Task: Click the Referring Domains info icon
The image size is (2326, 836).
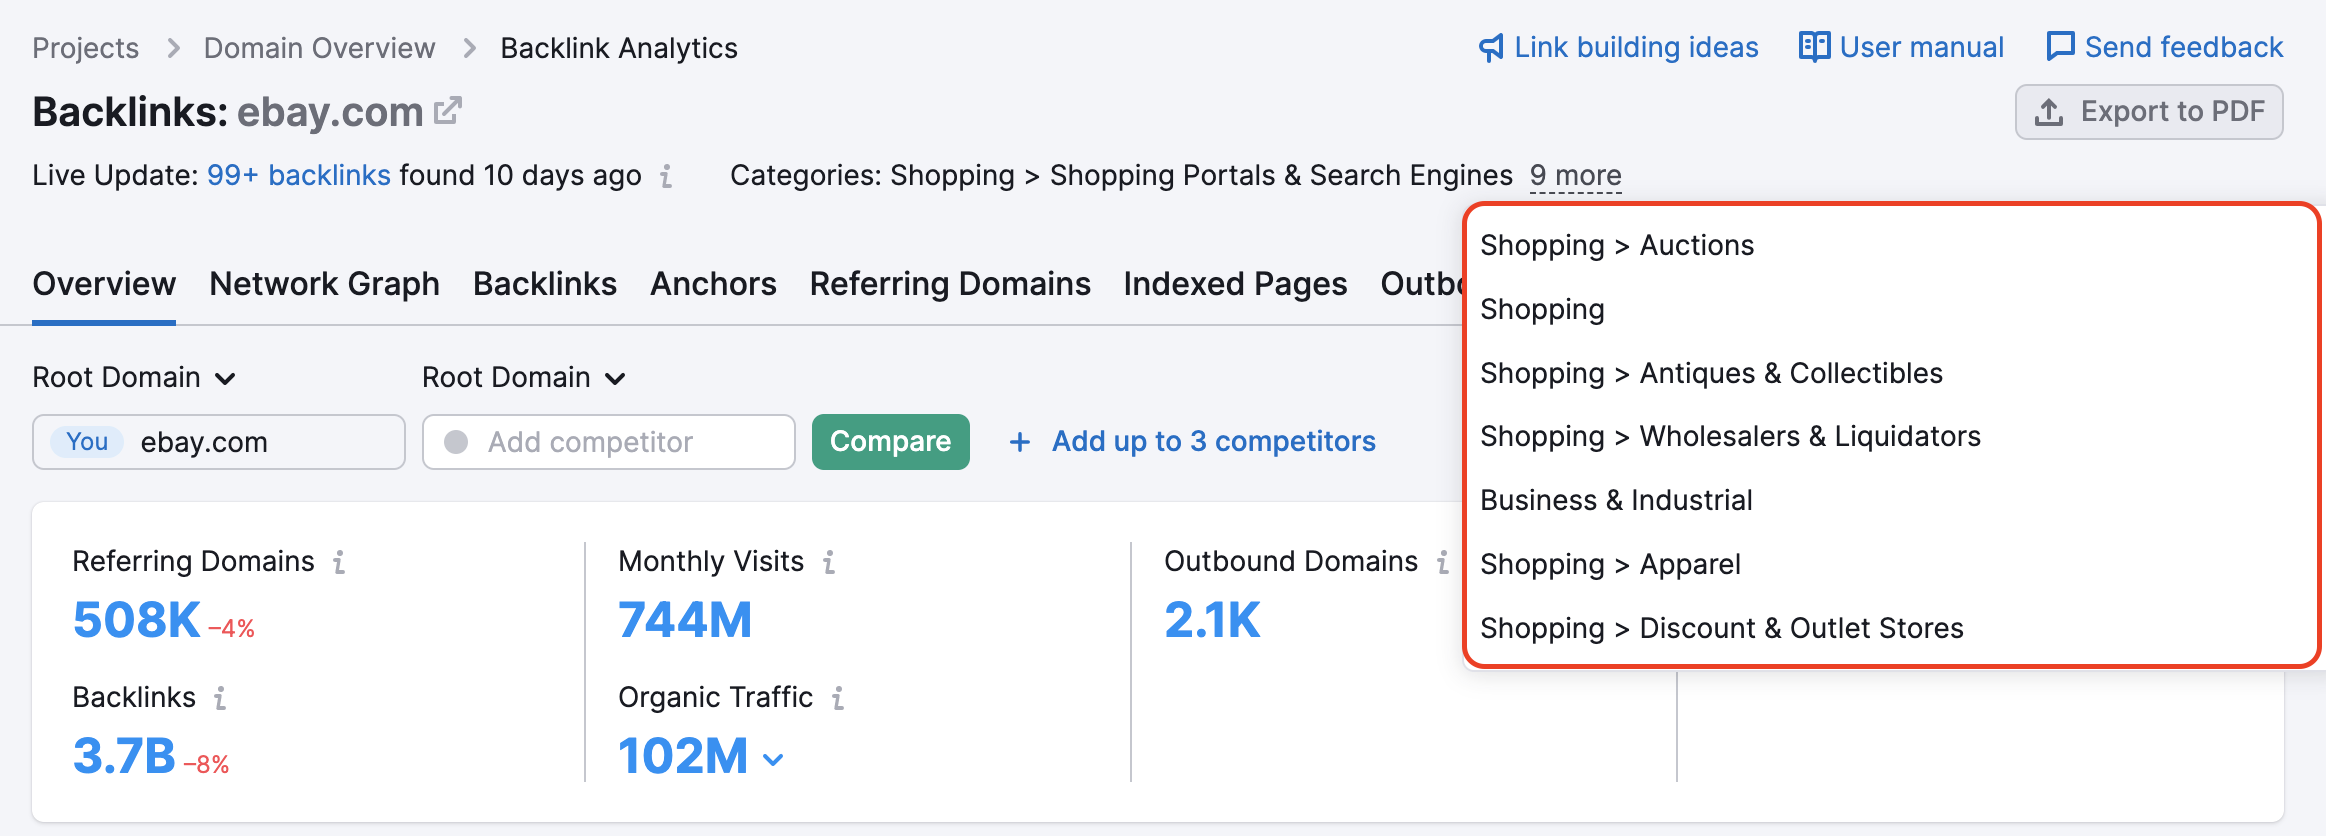Action: 339,562
